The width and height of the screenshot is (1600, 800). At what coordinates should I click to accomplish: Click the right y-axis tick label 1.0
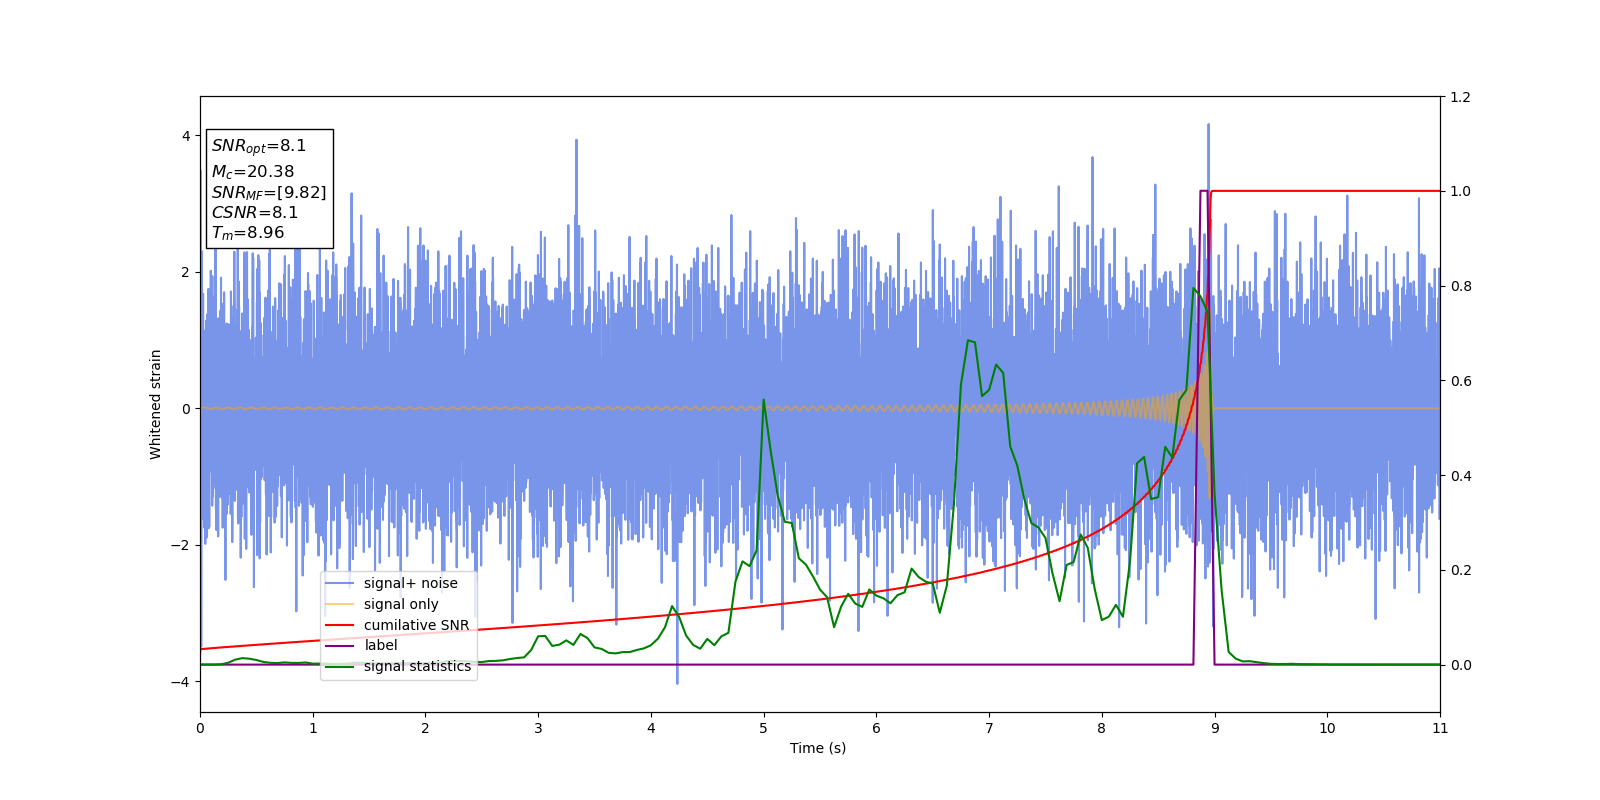click(1460, 191)
